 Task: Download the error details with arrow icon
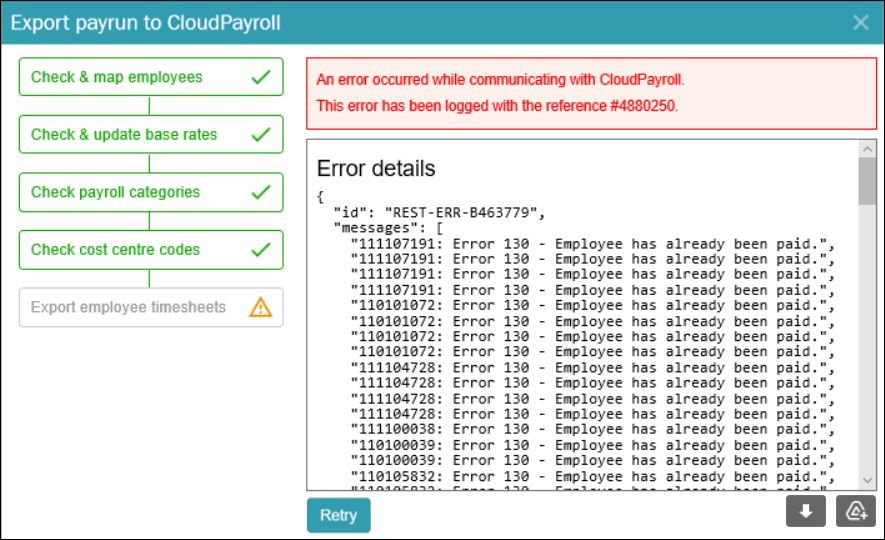pos(805,511)
